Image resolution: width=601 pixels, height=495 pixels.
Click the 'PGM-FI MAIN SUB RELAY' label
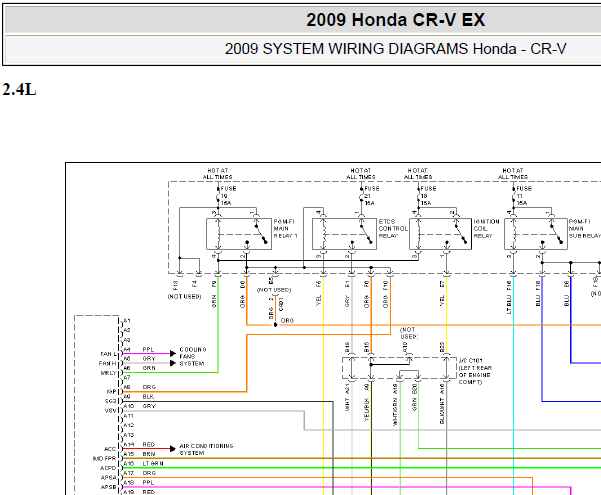click(585, 229)
